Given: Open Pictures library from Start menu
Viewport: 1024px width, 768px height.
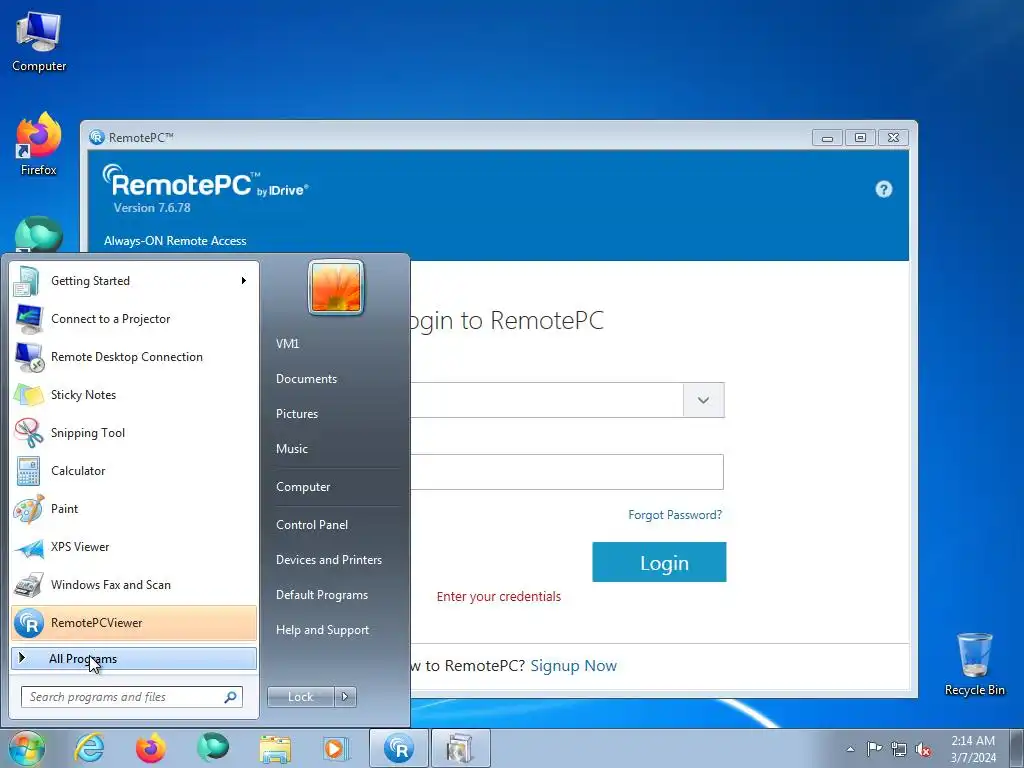Looking at the screenshot, I should [296, 414].
